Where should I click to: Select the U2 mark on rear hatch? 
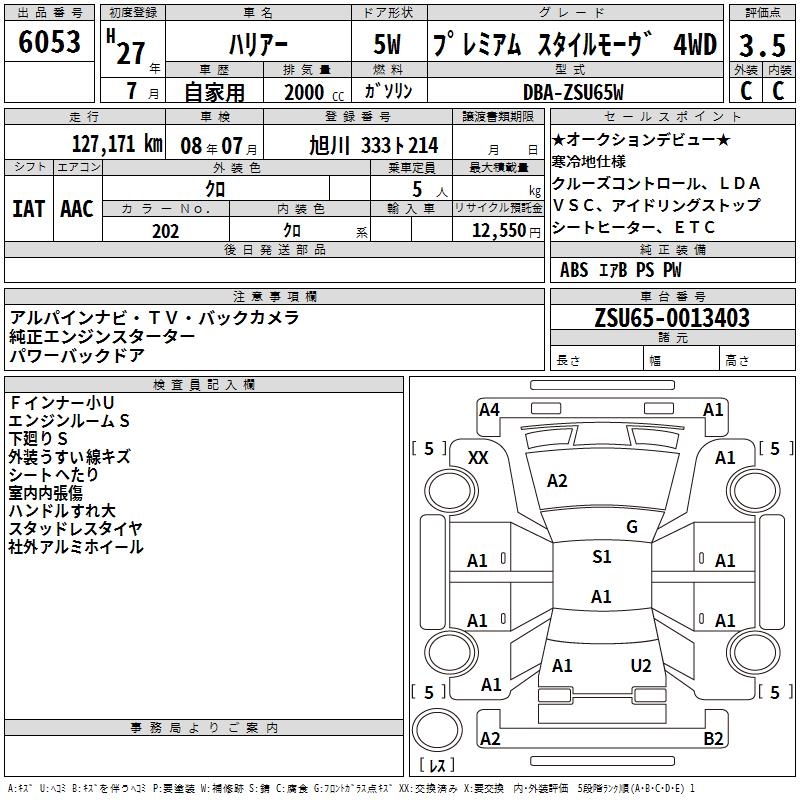pos(641,666)
